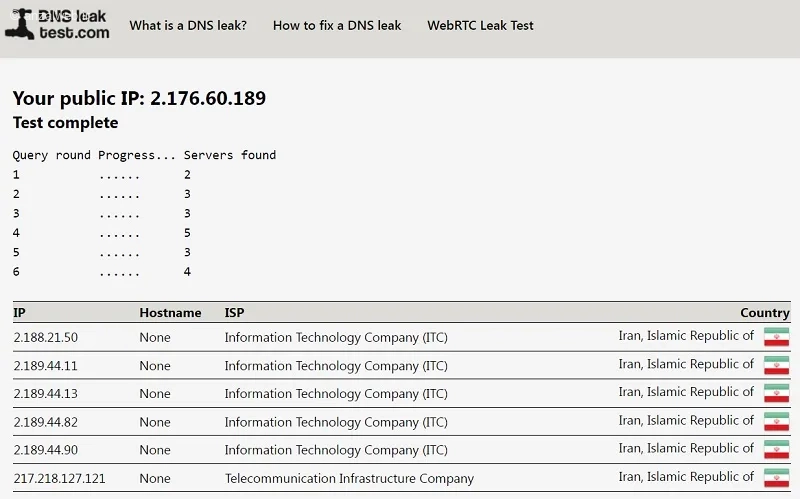Click 'Telecommunication Infrastructure Company' ISP cell
The height and width of the screenshot is (499, 800).
click(x=349, y=479)
